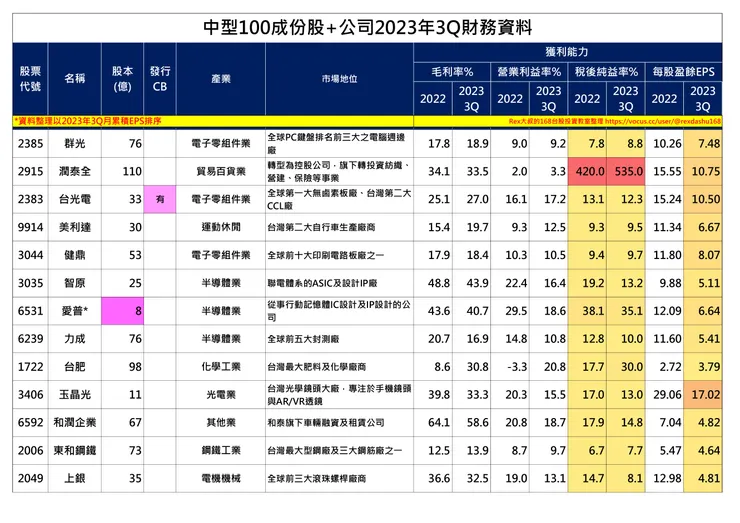
Task: Click the 毛利率% header
Action: point(452,72)
